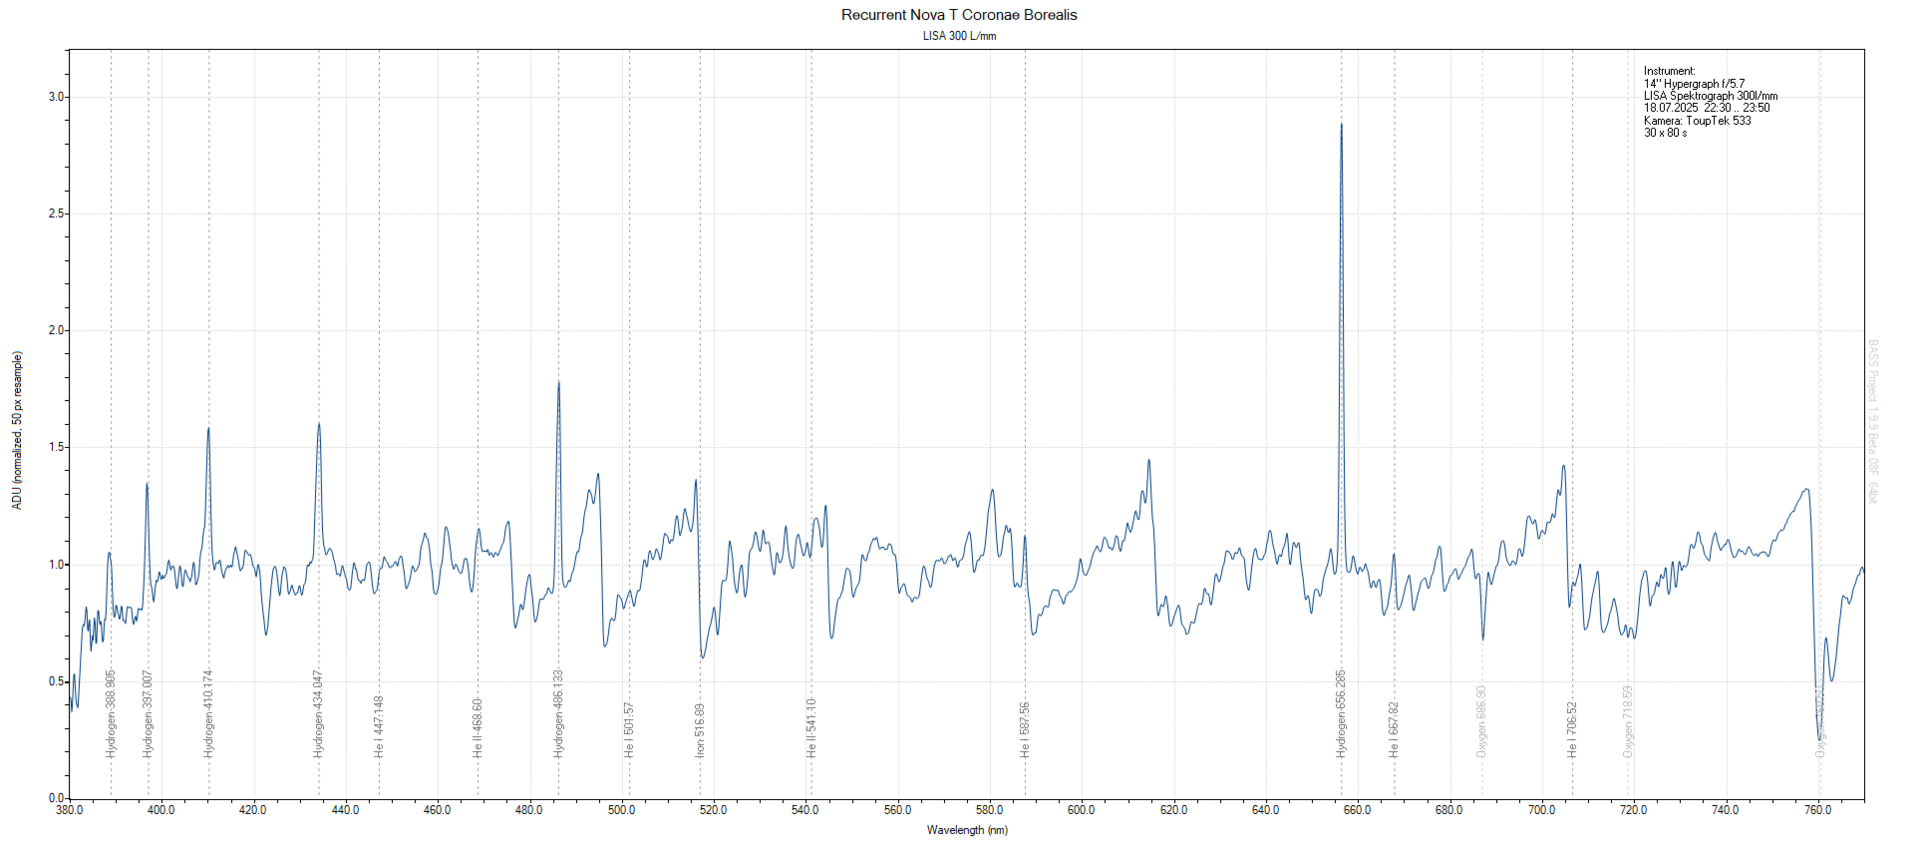Click the x-axis tick label "740.0"
This screenshot has width=1920, height=848.
click(1725, 810)
